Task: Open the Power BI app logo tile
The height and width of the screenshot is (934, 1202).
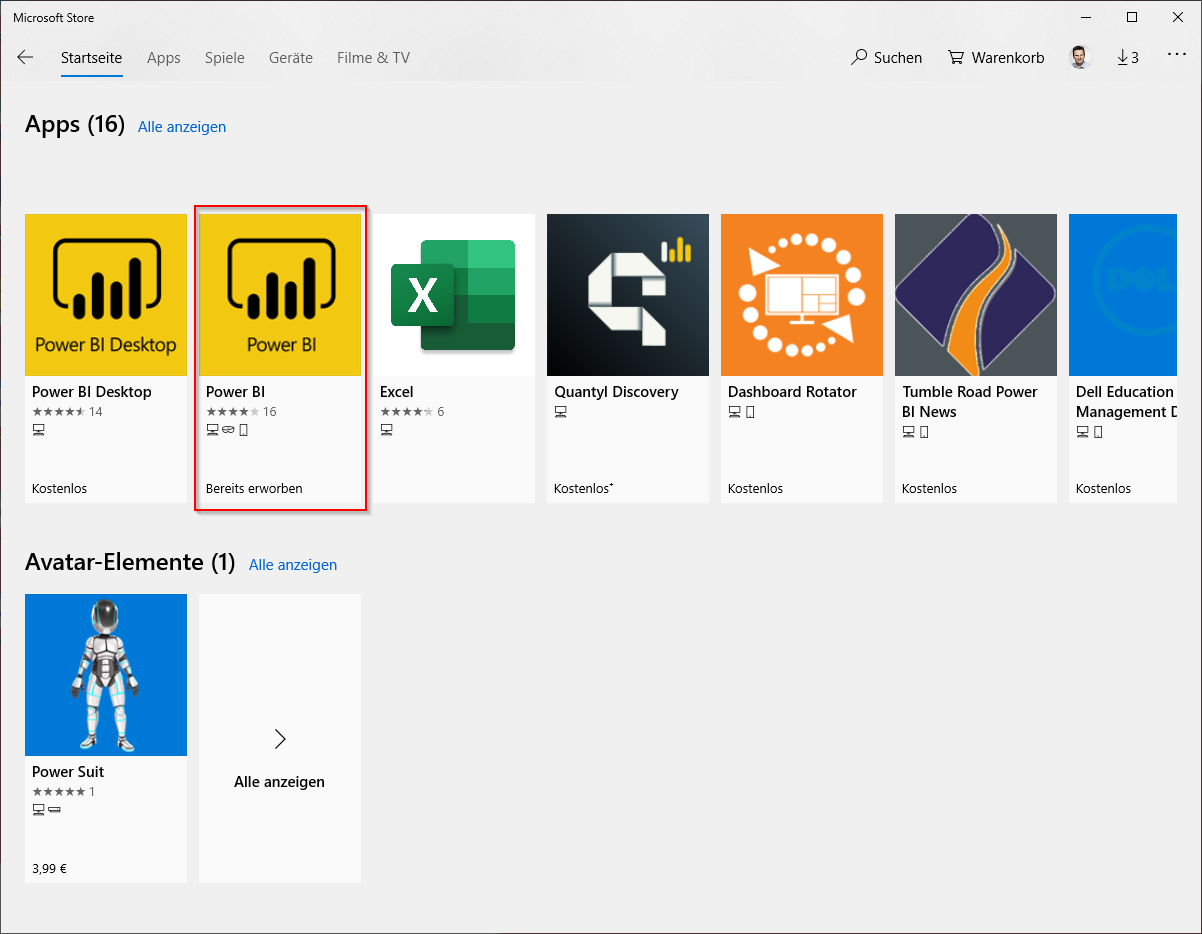Action: click(x=280, y=295)
